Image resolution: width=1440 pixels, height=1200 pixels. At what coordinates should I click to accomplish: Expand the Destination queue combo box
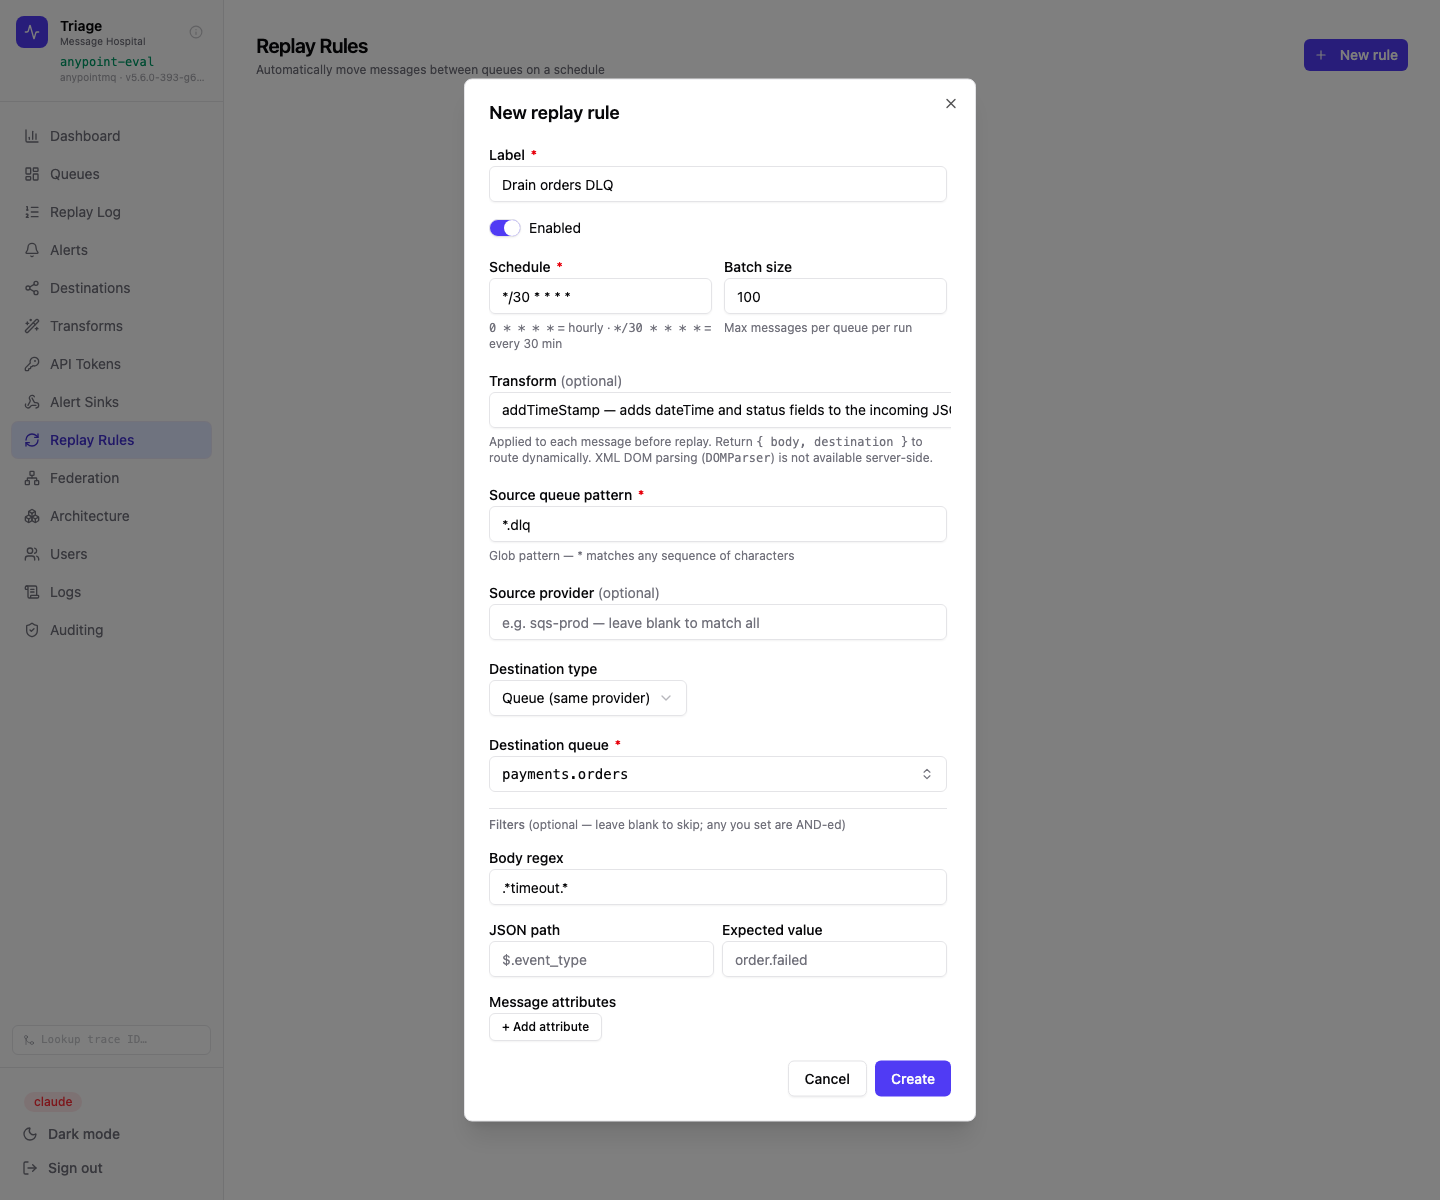[718, 774]
